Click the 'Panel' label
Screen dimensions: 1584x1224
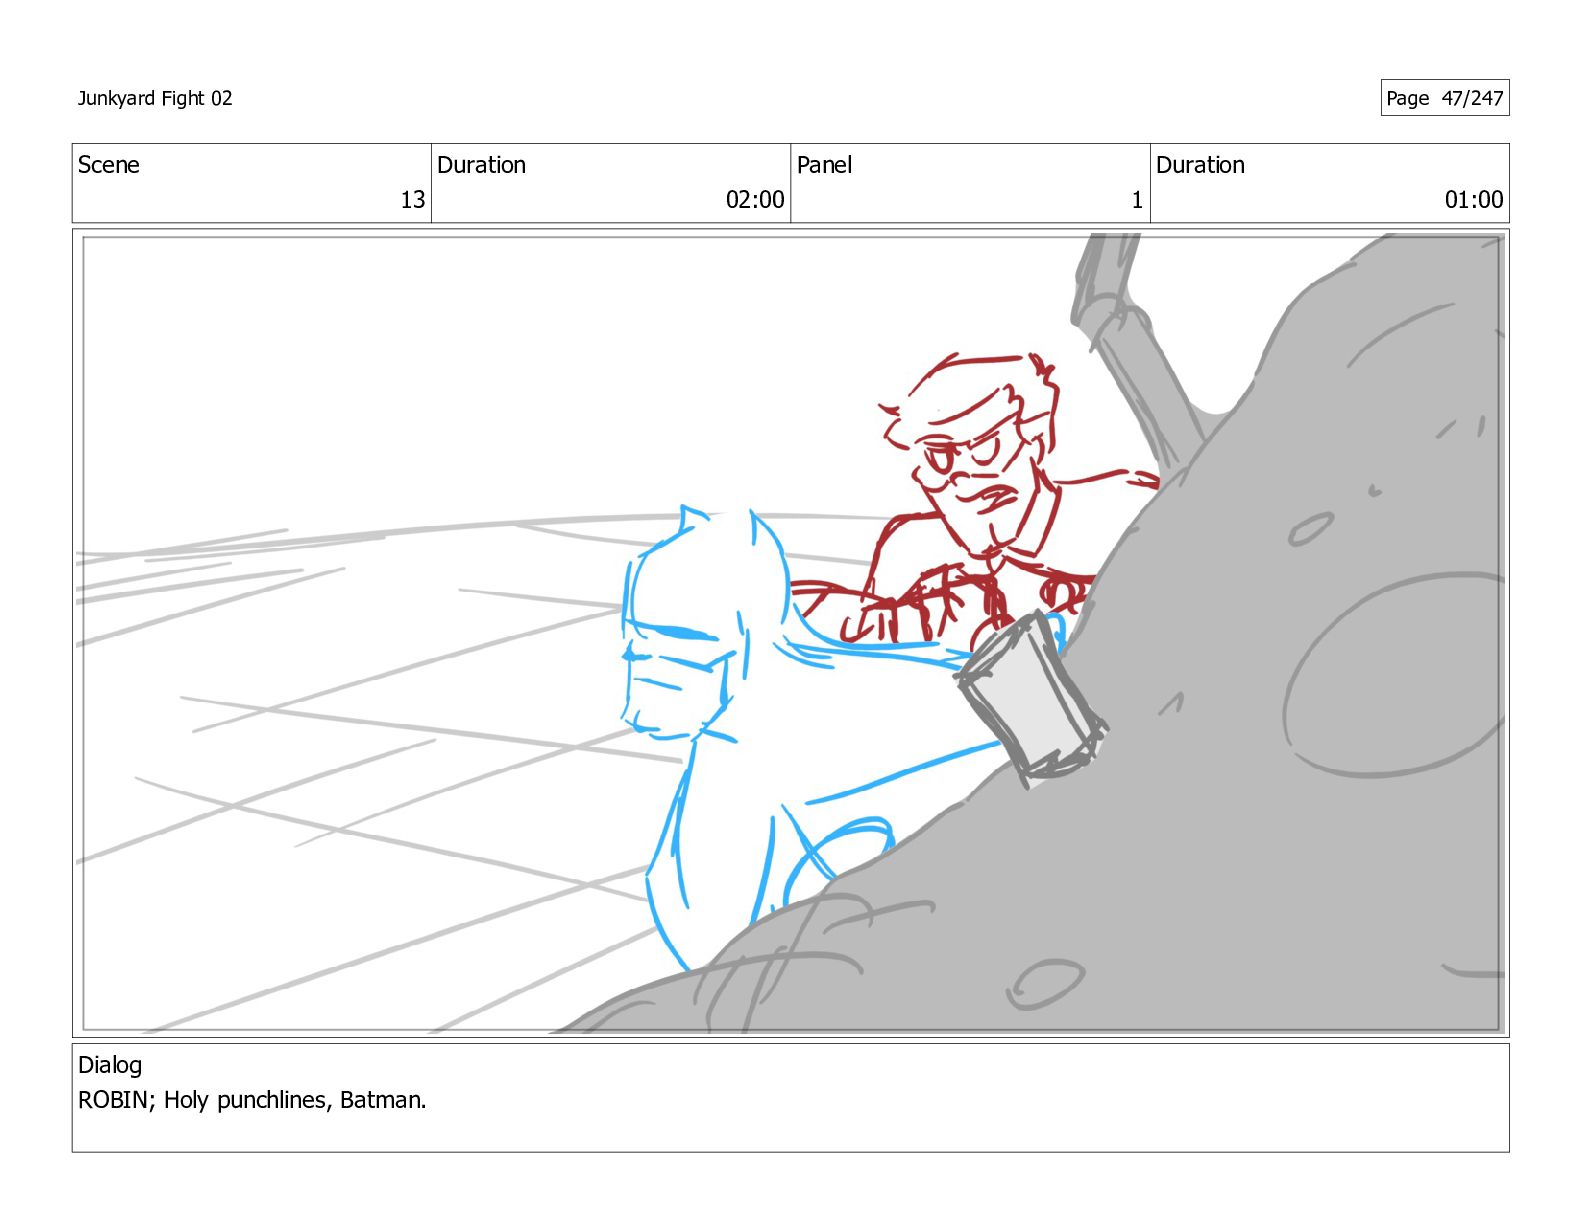pyautogui.click(x=824, y=165)
